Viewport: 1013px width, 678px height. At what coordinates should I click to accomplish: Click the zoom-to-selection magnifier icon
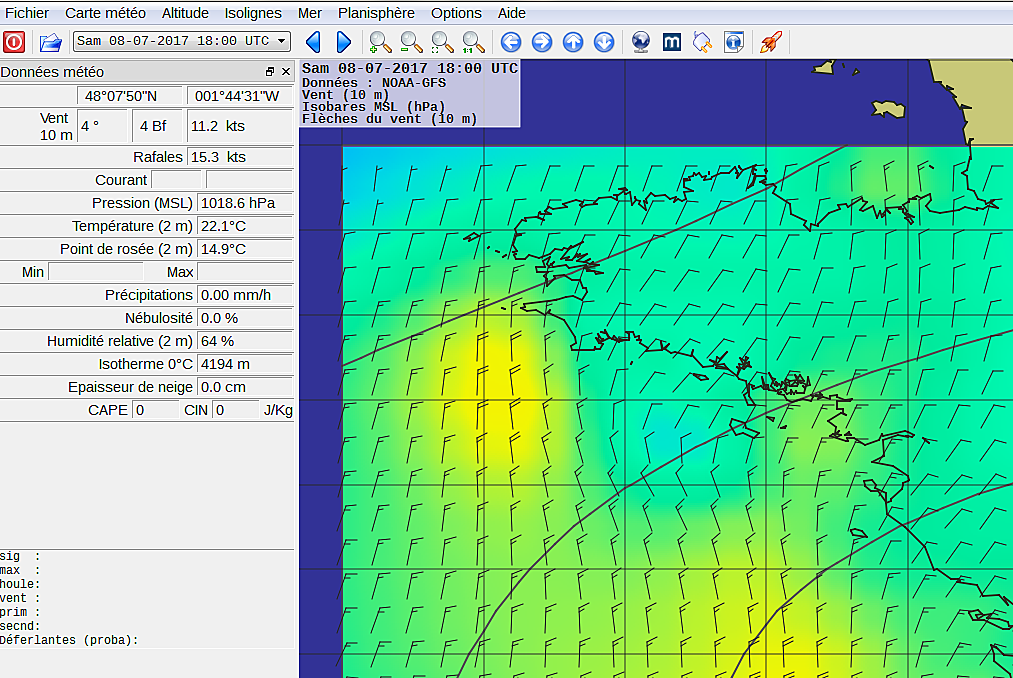click(442, 43)
